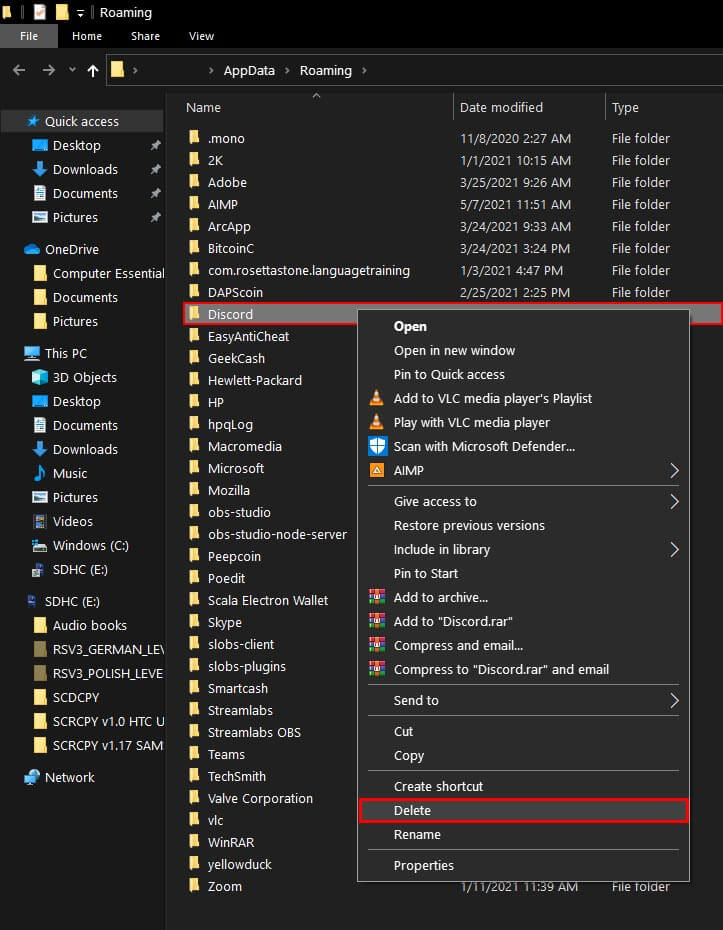Click the folder icon of the Adobe row

tap(195, 181)
